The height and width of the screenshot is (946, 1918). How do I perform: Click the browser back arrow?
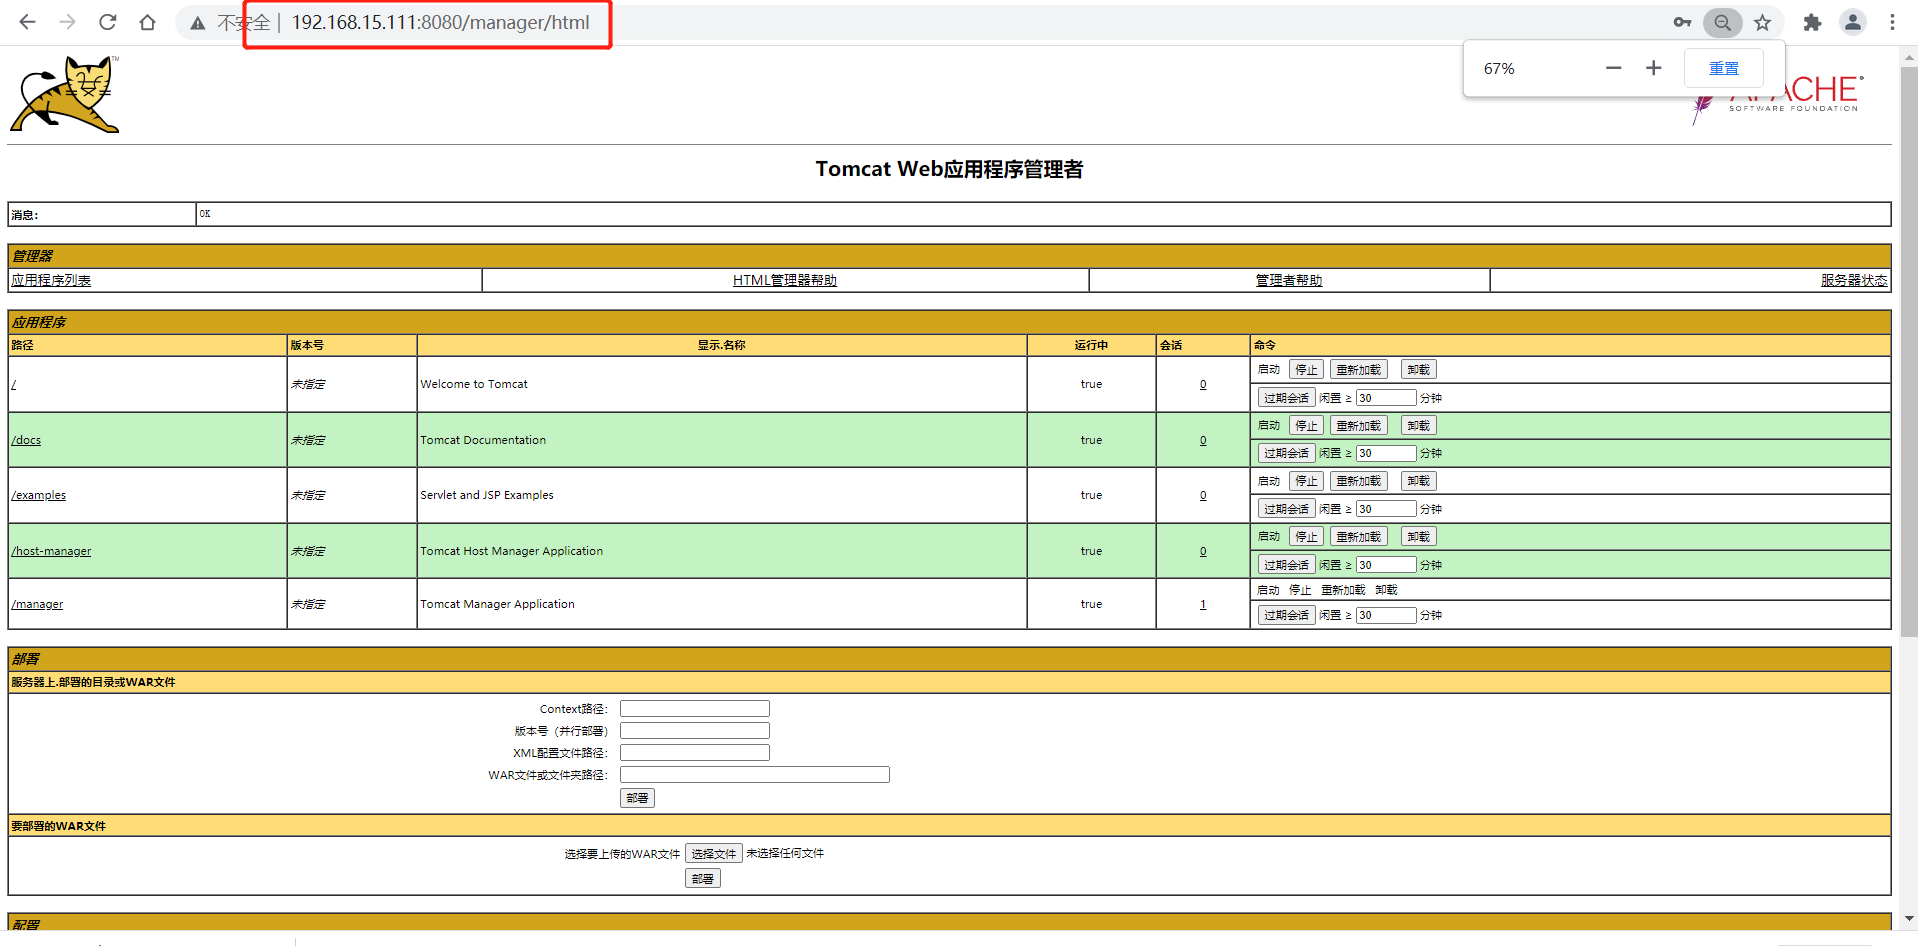27,22
